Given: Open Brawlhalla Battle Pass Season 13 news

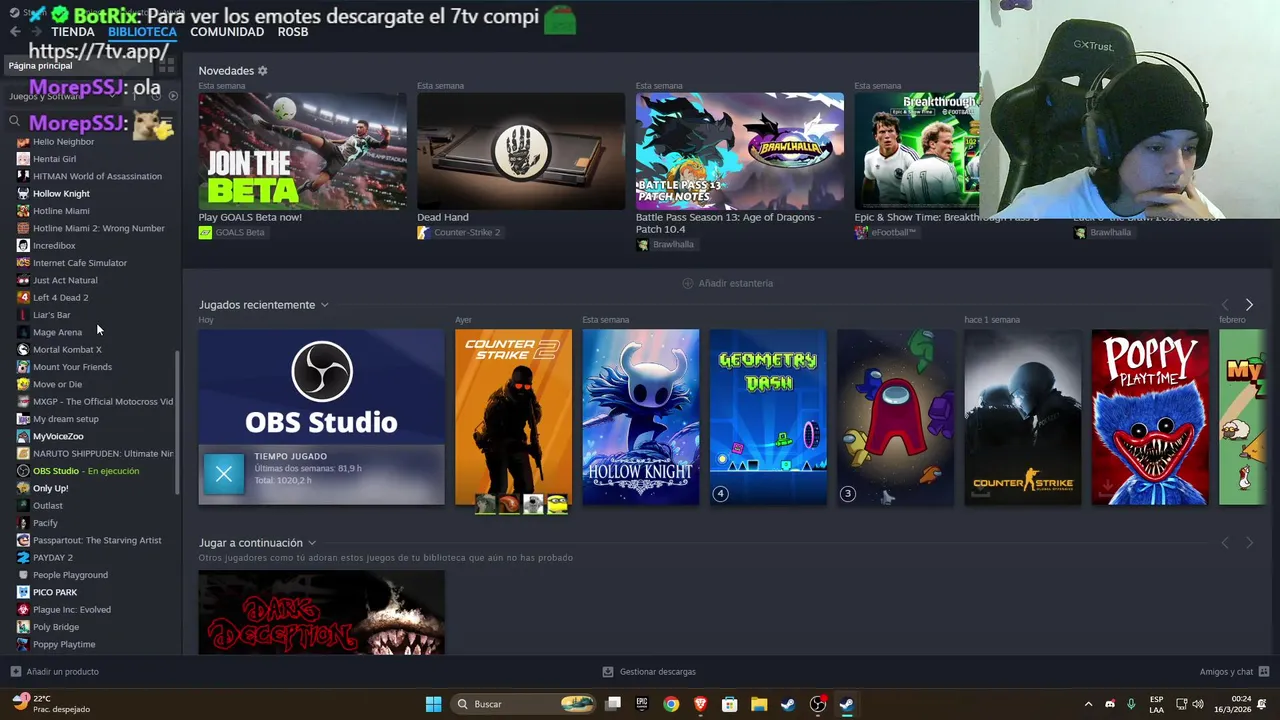Looking at the screenshot, I should coord(739,151).
